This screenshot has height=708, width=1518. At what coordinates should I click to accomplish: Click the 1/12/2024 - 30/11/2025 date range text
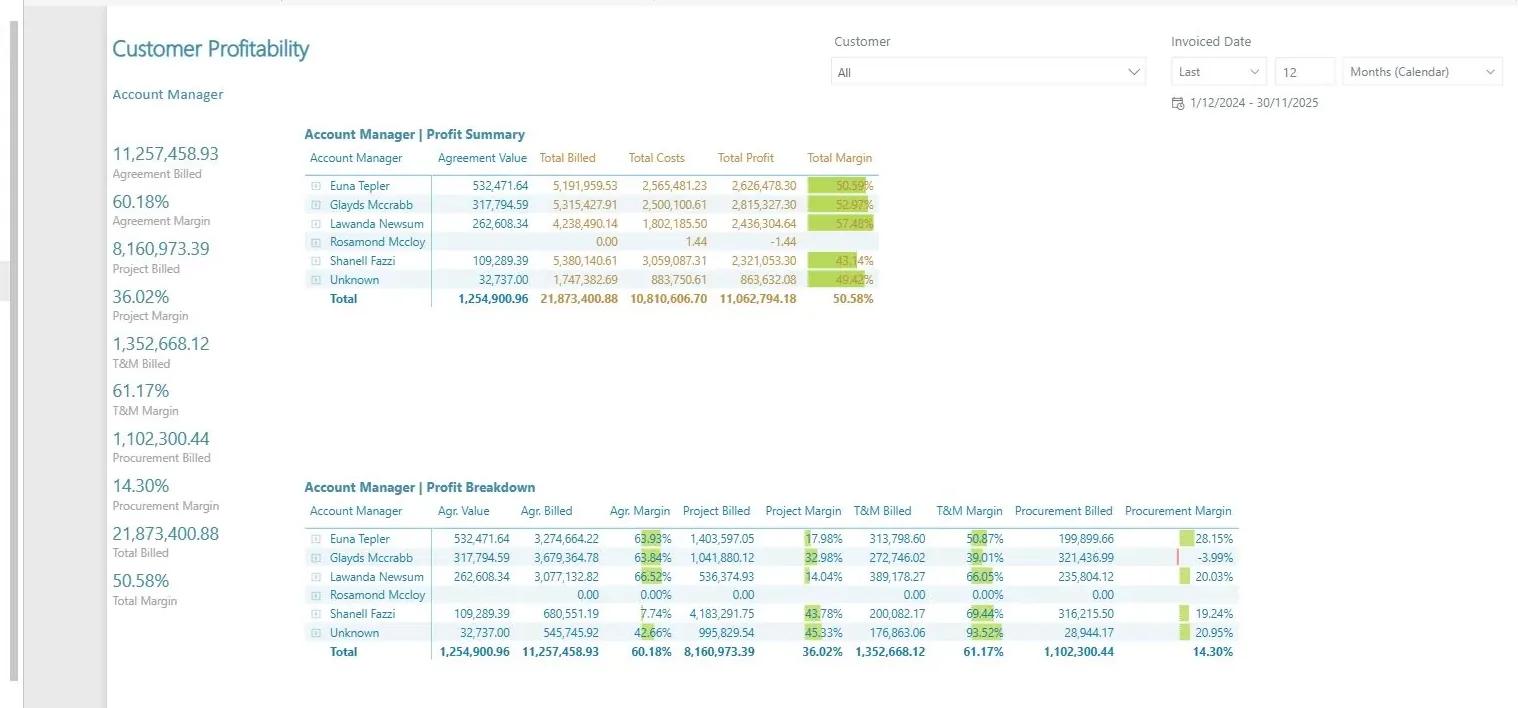(1254, 103)
